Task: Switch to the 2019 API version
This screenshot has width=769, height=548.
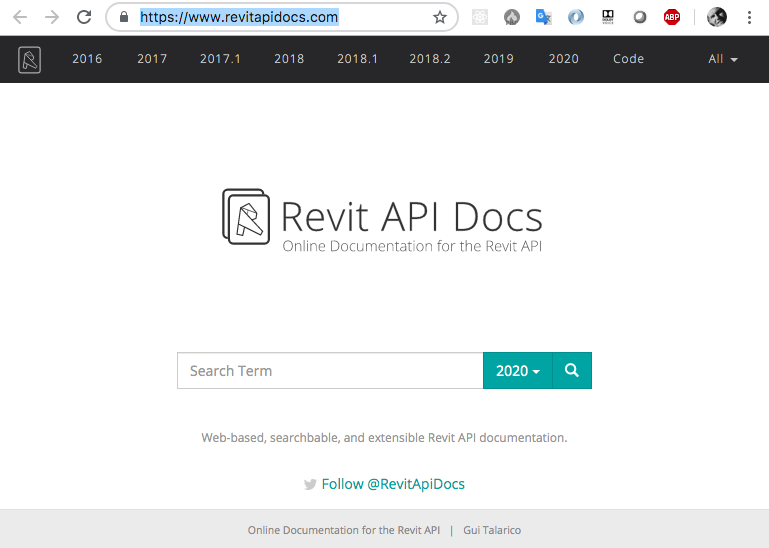Action: pos(498,59)
